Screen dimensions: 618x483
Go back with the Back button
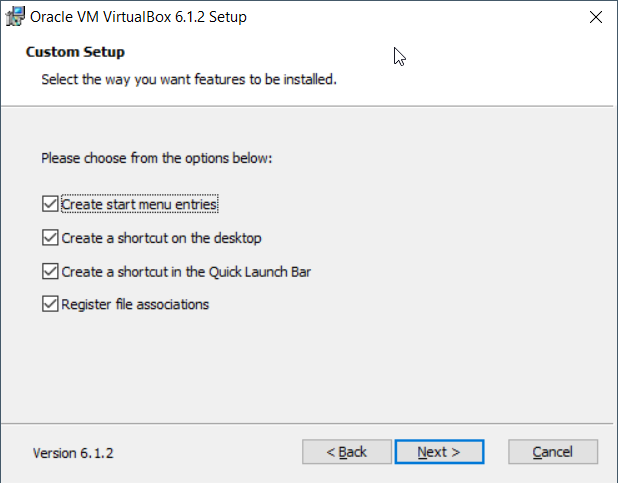(347, 452)
